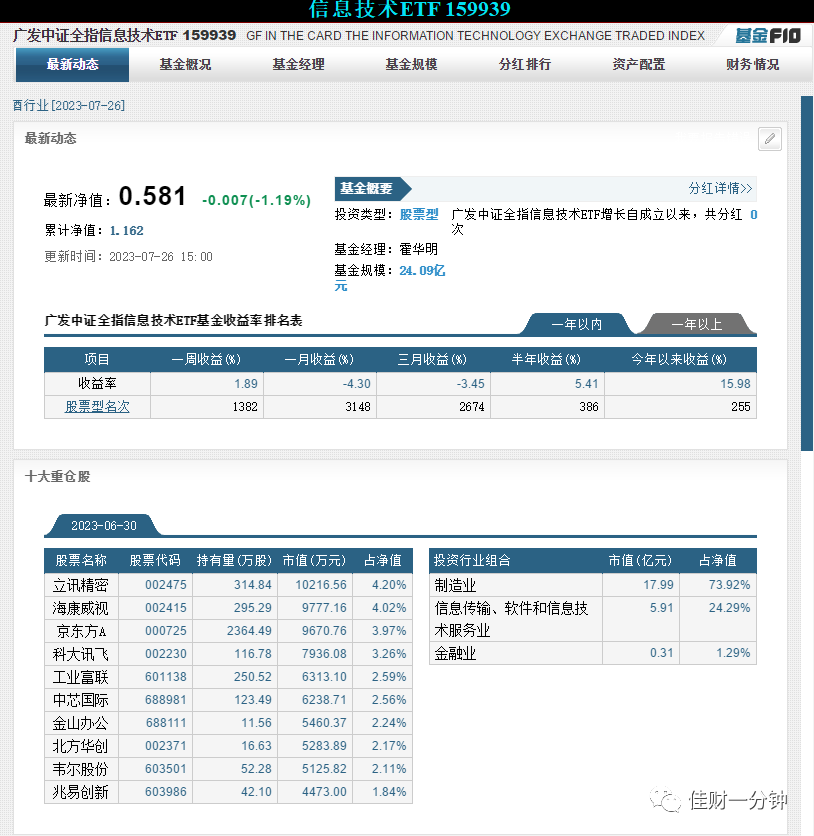Image resolution: width=814 pixels, height=836 pixels.
Task: Click the 投资行业组合 column header
Action: 472,561
